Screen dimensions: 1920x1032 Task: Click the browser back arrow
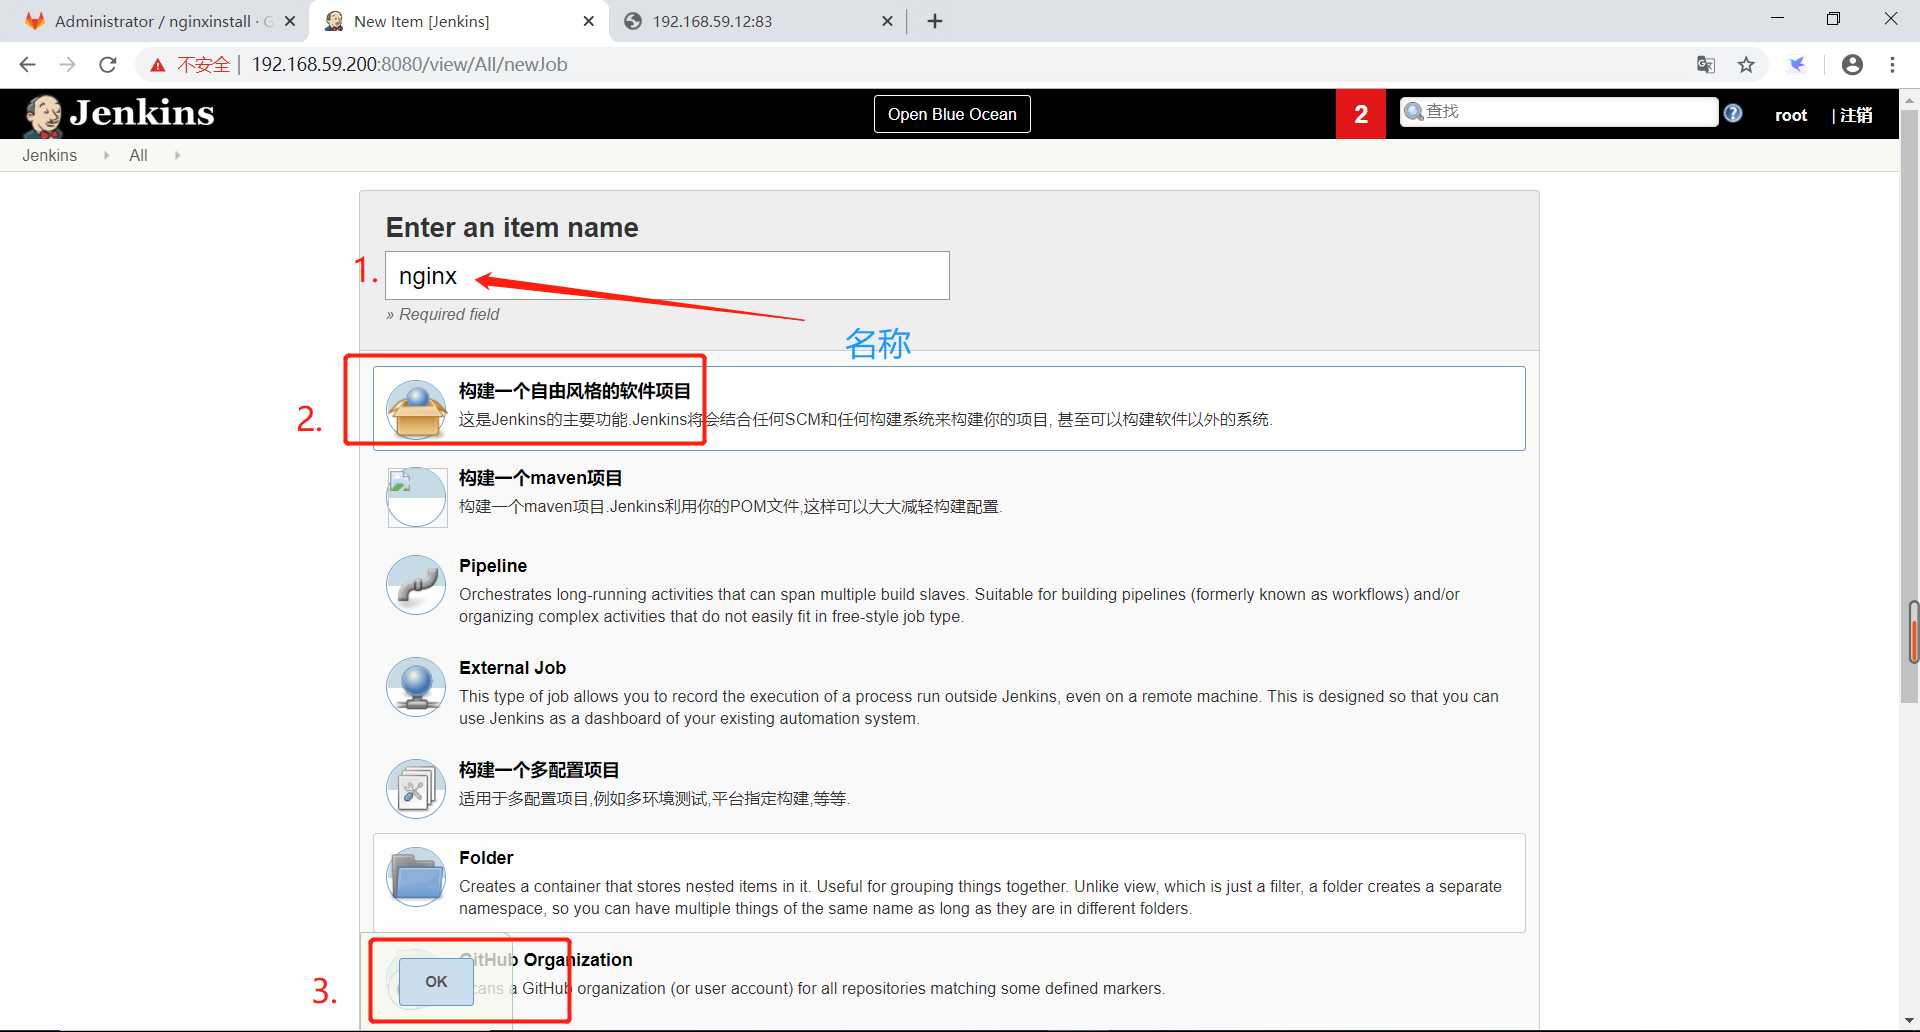(x=27, y=64)
